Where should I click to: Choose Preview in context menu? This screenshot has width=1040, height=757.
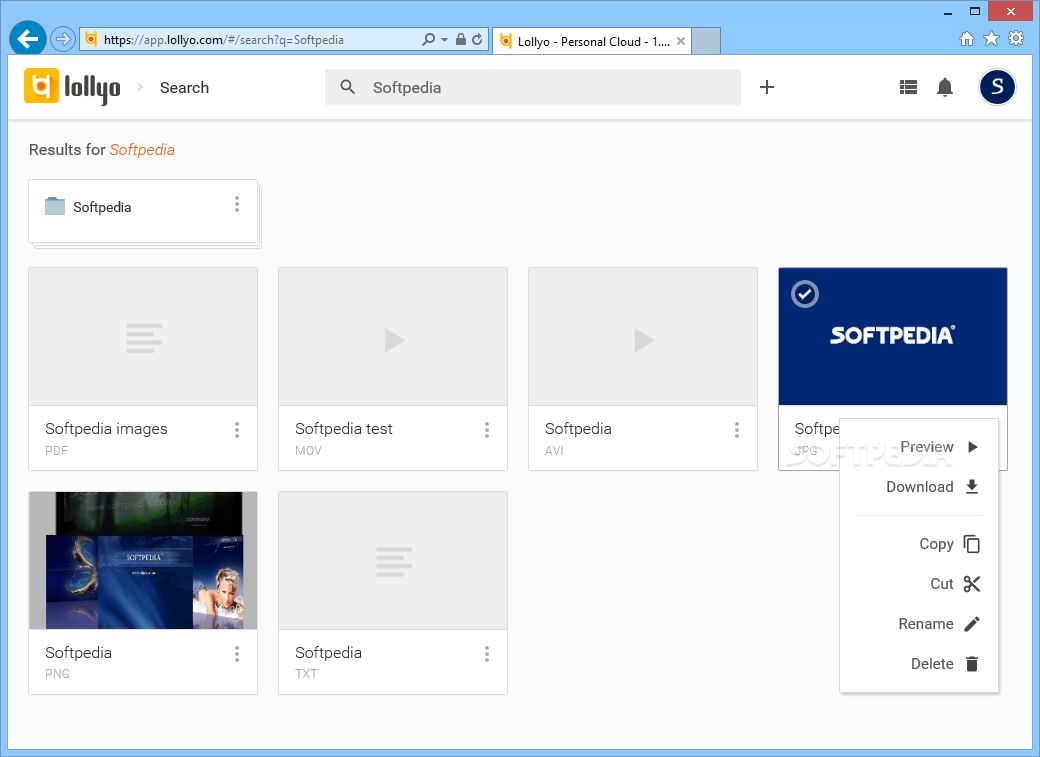click(x=919, y=447)
